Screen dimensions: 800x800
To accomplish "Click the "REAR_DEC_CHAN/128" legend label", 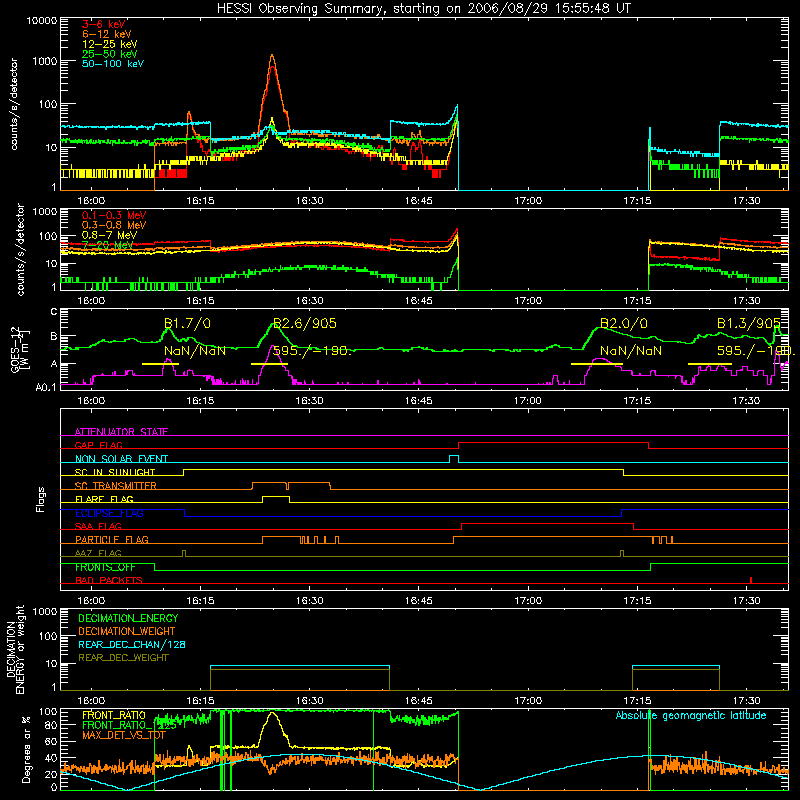I will (x=132, y=645).
